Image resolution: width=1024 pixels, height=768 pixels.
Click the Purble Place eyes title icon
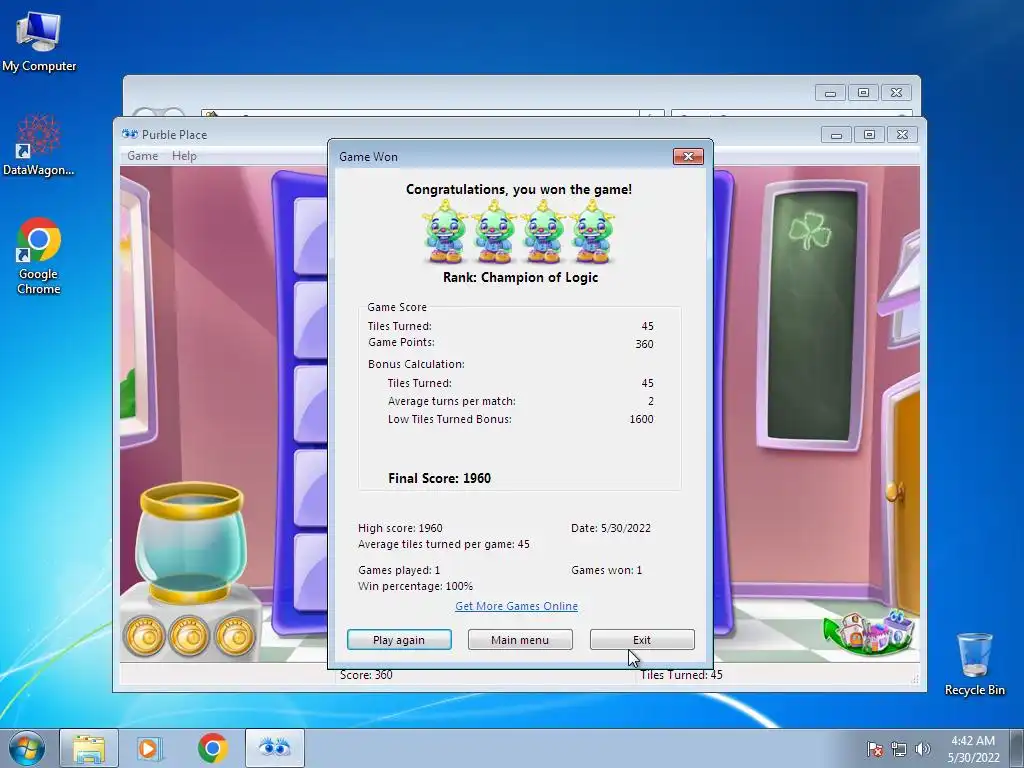(x=129, y=134)
